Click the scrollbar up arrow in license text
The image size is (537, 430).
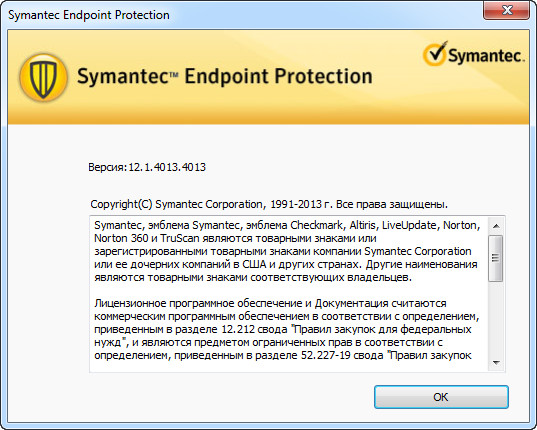tap(496, 226)
